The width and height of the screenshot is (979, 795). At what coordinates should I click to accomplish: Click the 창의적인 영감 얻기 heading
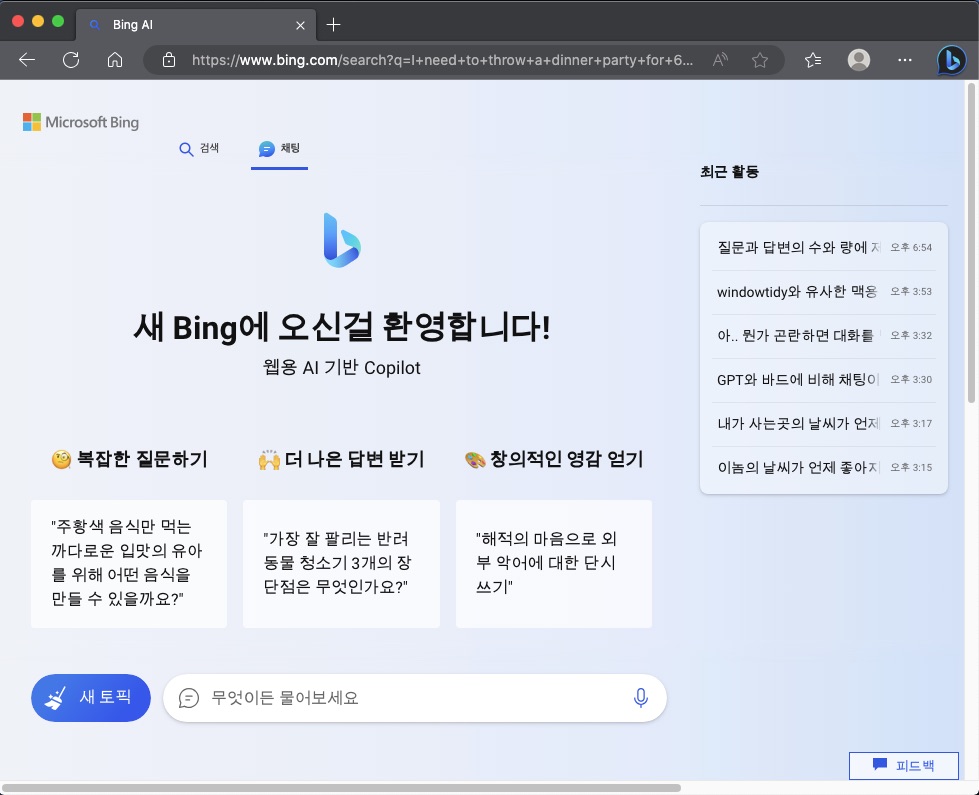tap(554, 460)
